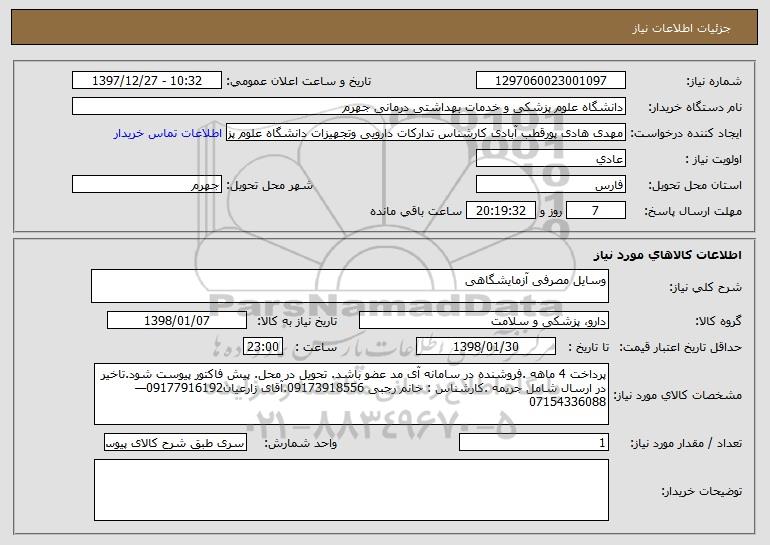Open the buyer contact info link (اطلاعات تماس خریدار)
Screen dimensions: 770x545
point(168,133)
